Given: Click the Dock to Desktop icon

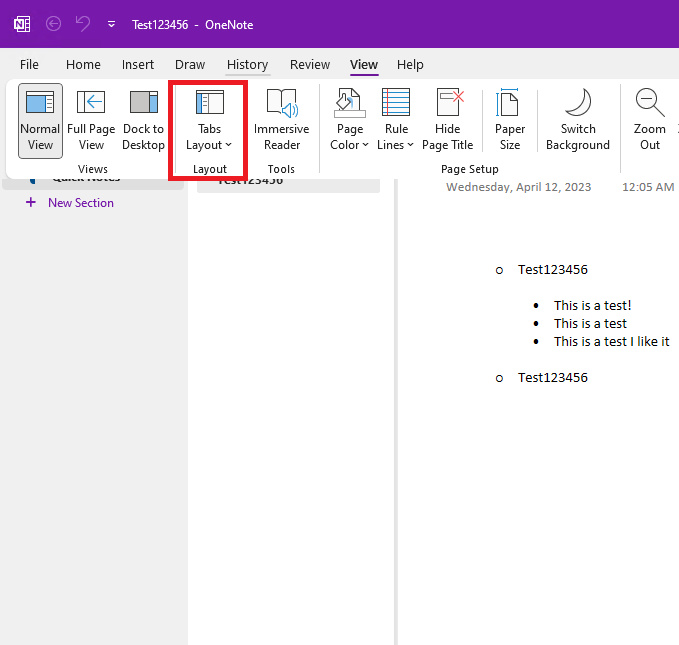Looking at the screenshot, I should [144, 103].
